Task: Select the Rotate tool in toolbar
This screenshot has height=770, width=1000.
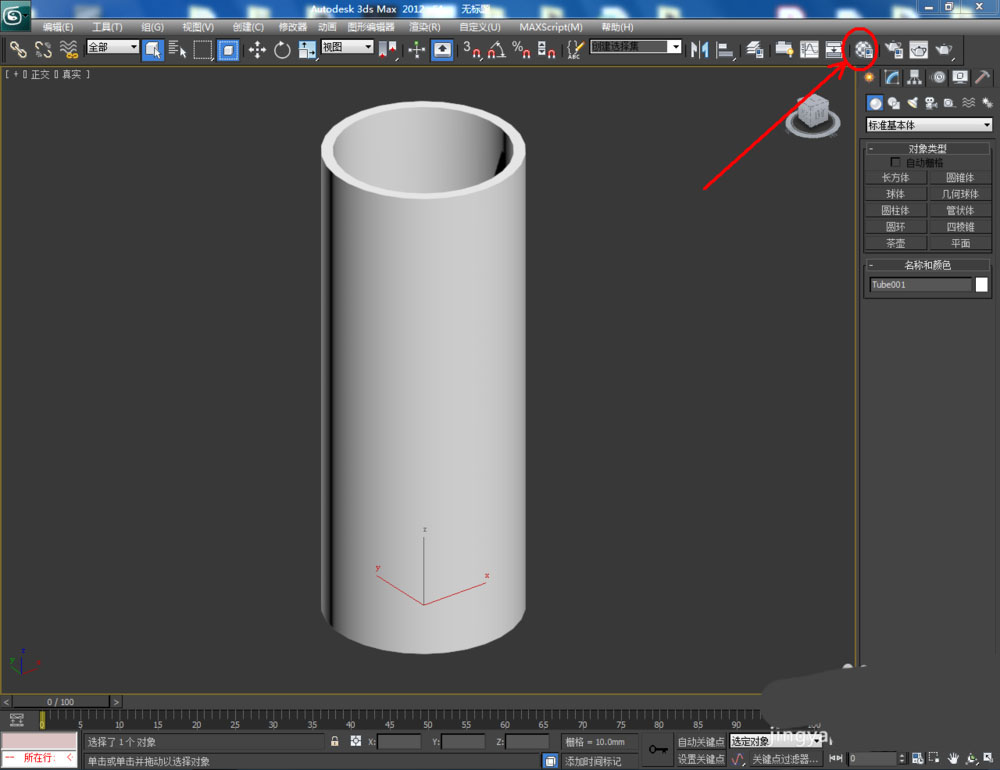Action: tap(282, 49)
